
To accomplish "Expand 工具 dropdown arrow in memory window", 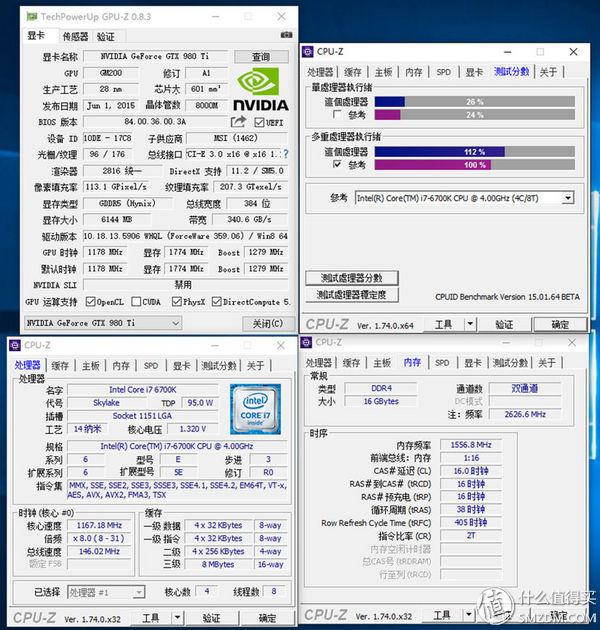I will [x=468, y=615].
